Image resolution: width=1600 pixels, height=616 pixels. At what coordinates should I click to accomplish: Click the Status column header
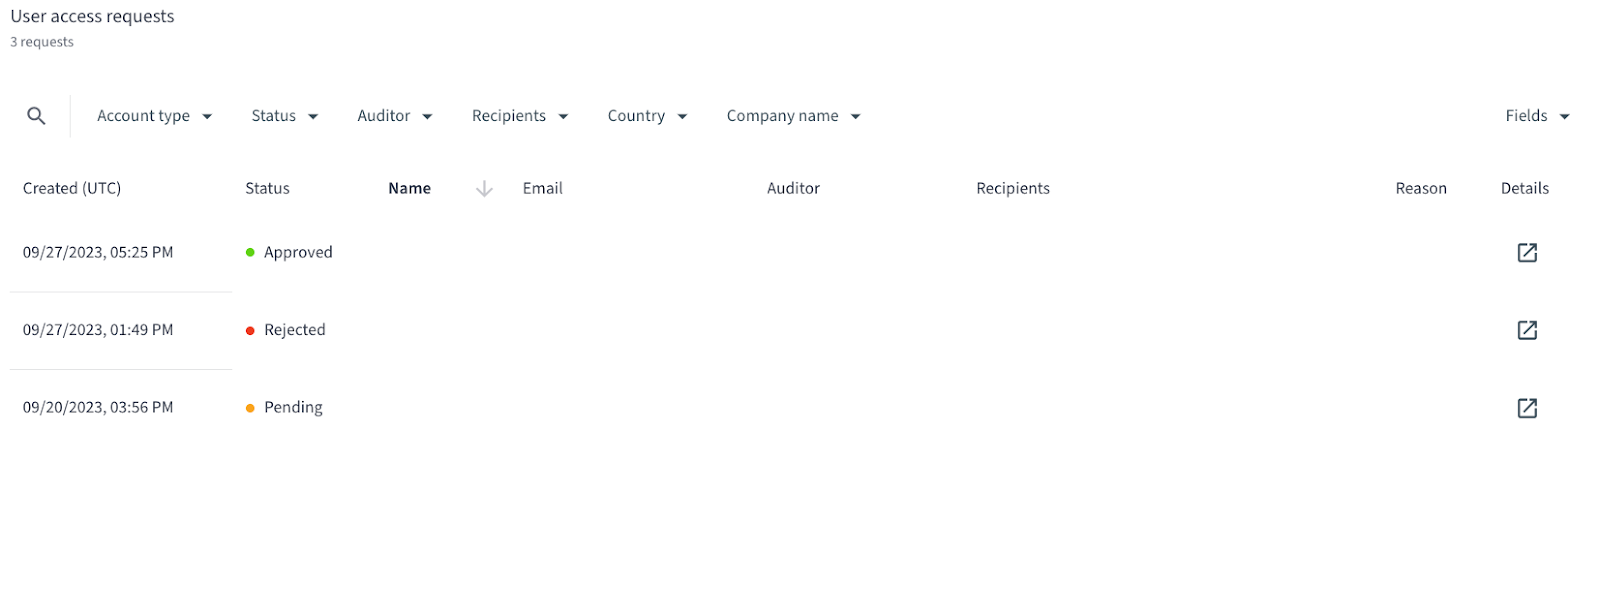point(267,188)
